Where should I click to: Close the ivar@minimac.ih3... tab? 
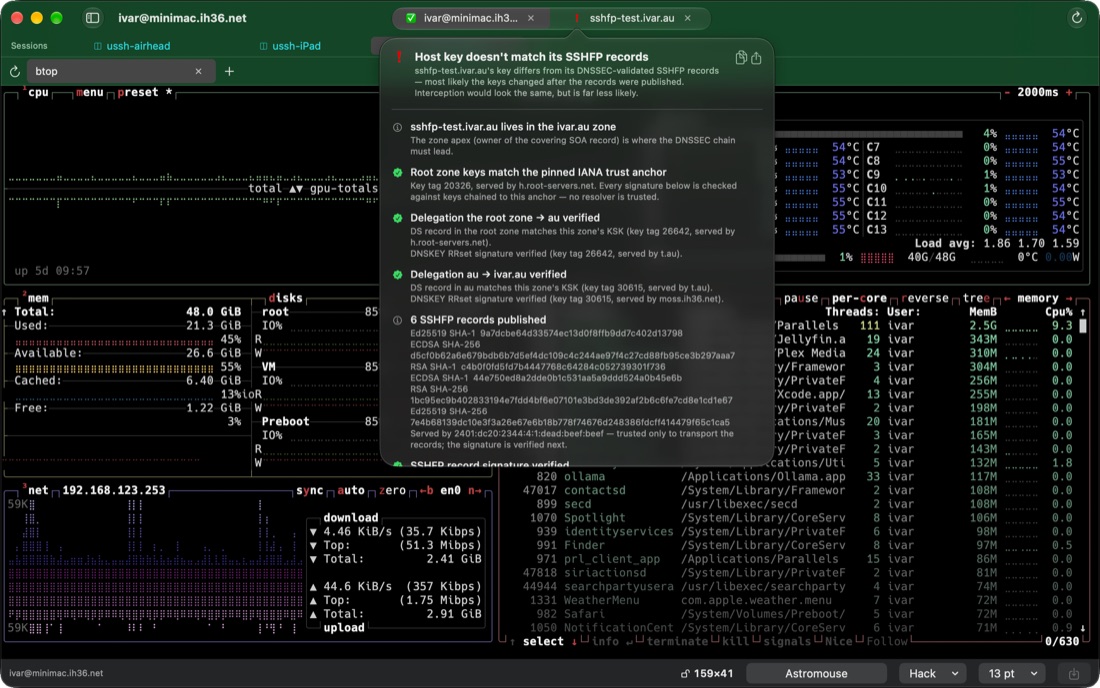(531, 18)
